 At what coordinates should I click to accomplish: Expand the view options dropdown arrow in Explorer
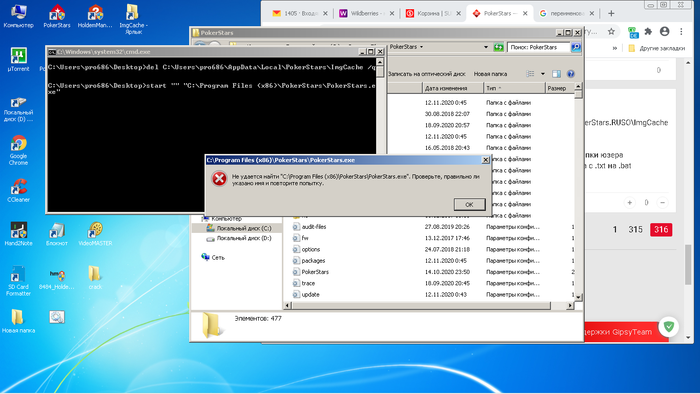(x=542, y=74)
